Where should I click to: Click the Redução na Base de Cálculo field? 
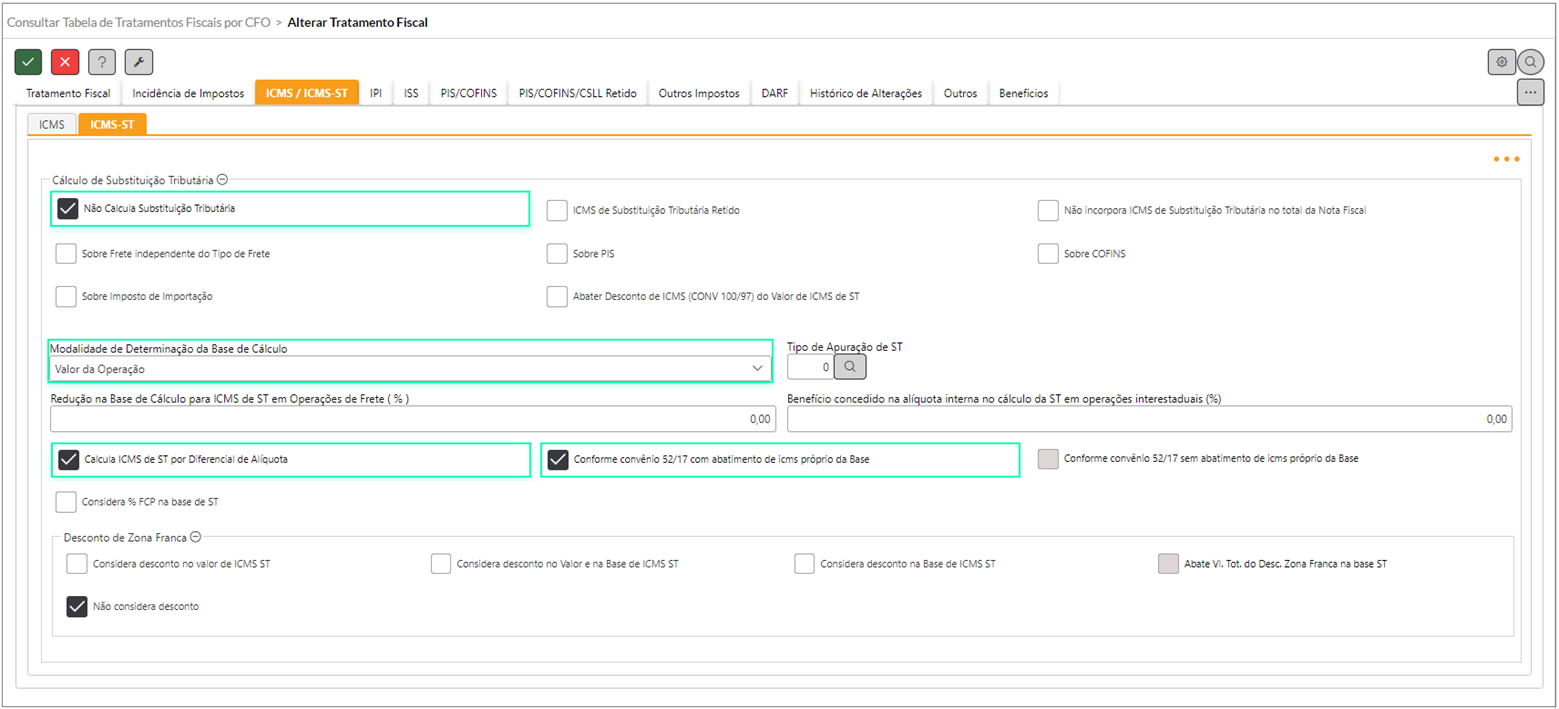point(412,419)
